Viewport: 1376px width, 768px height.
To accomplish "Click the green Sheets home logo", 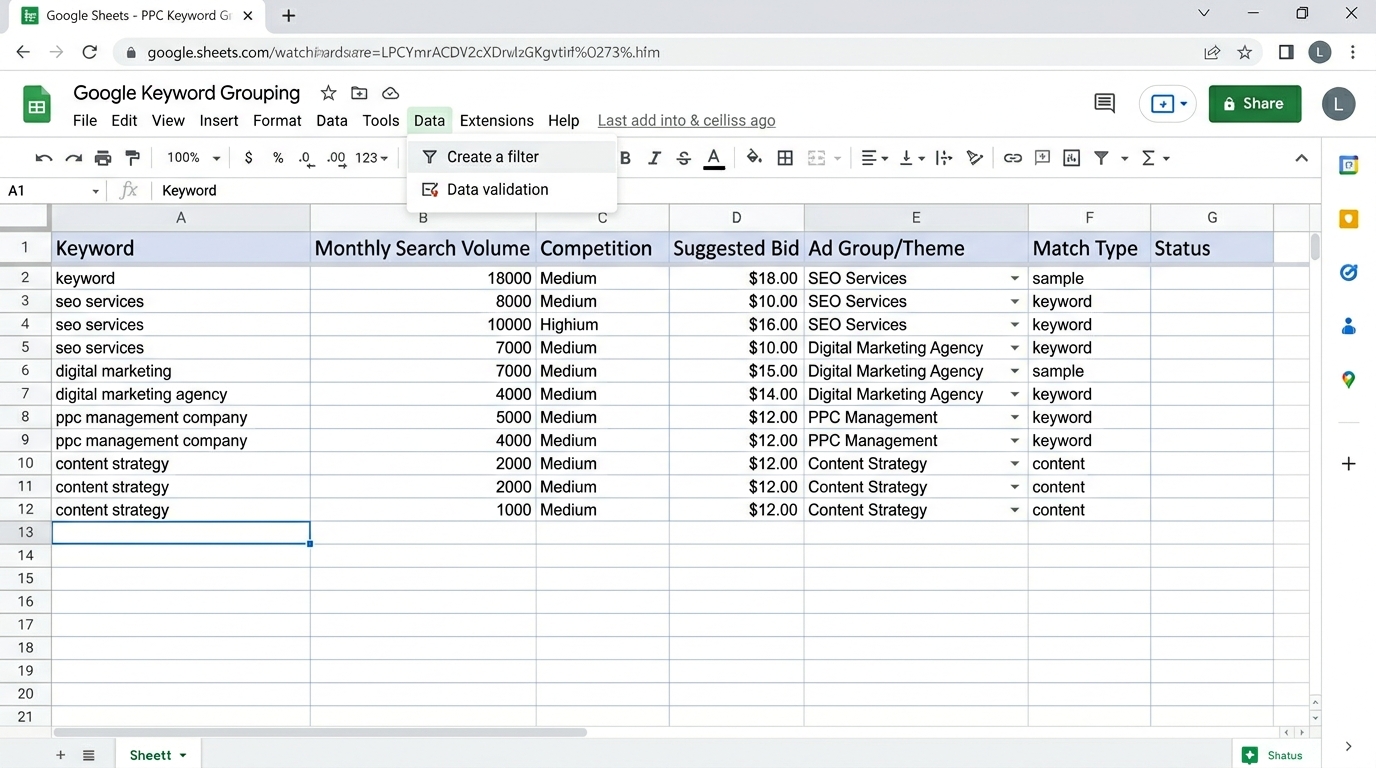I will [x=37, y=104].
